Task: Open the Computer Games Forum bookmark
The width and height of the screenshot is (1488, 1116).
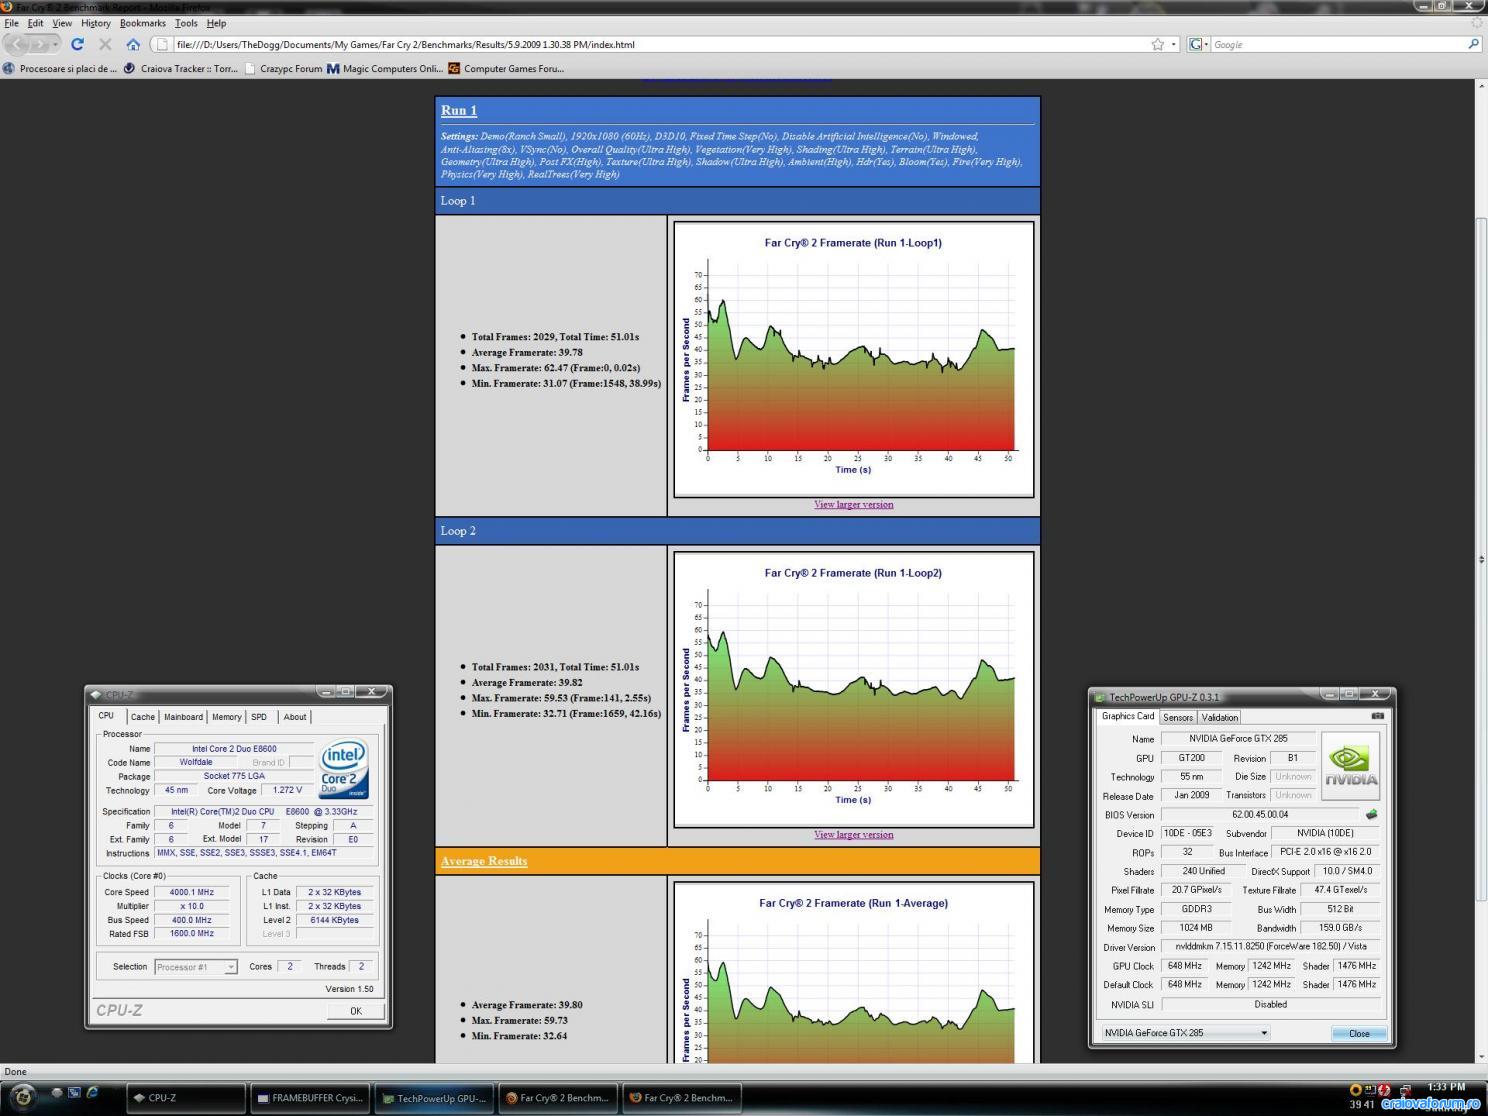Action: pyautogui.click(x=506, y=69)
